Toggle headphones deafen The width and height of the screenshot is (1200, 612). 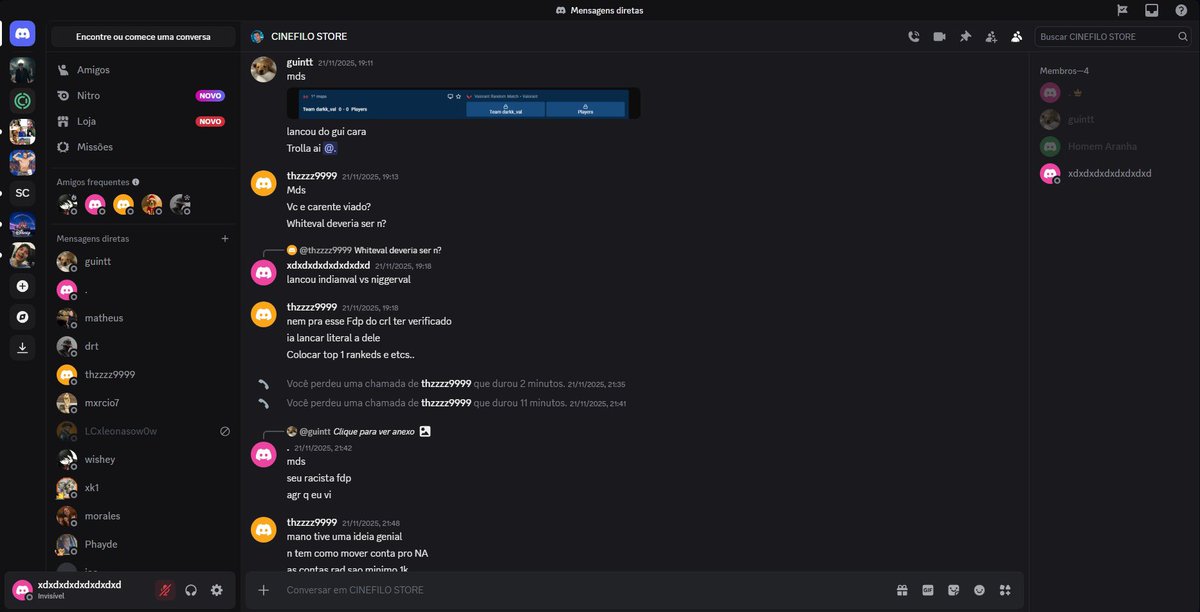[191, 590]
